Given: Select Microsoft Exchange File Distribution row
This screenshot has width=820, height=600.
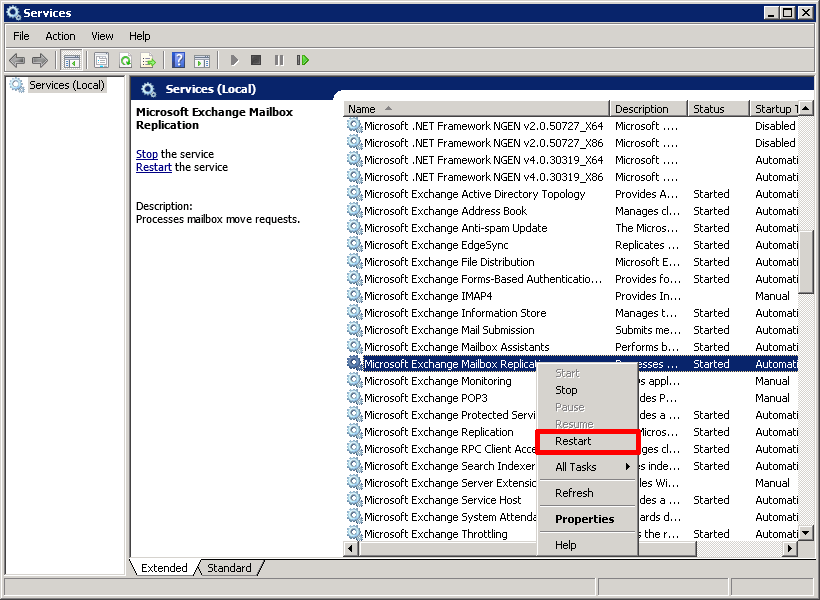Looking at the screenshot, I should (x=572, y=262).
